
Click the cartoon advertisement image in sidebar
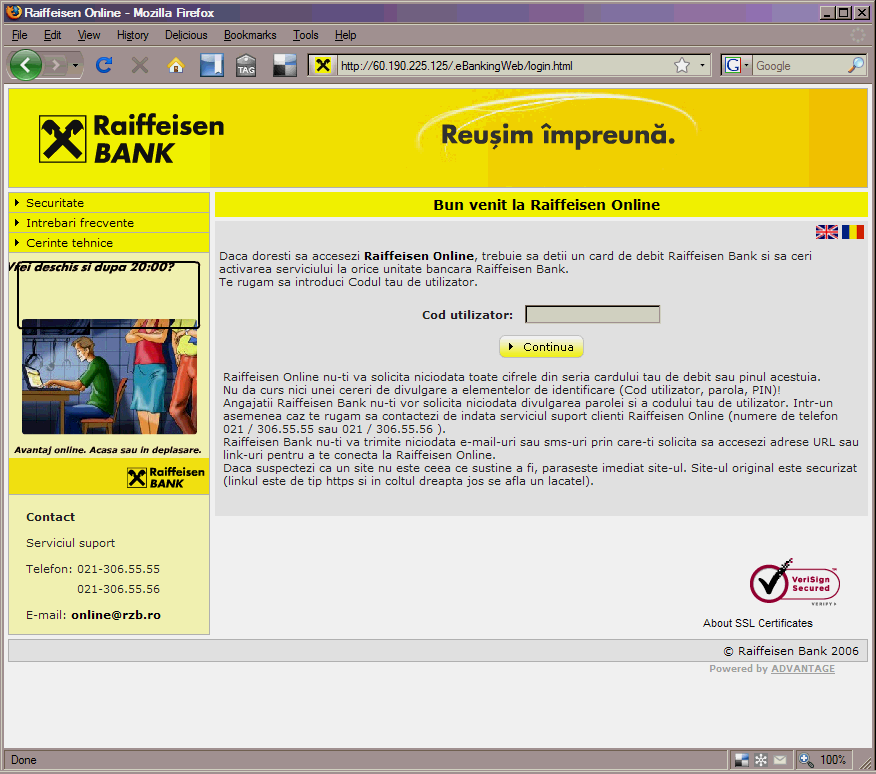point(110,376)
